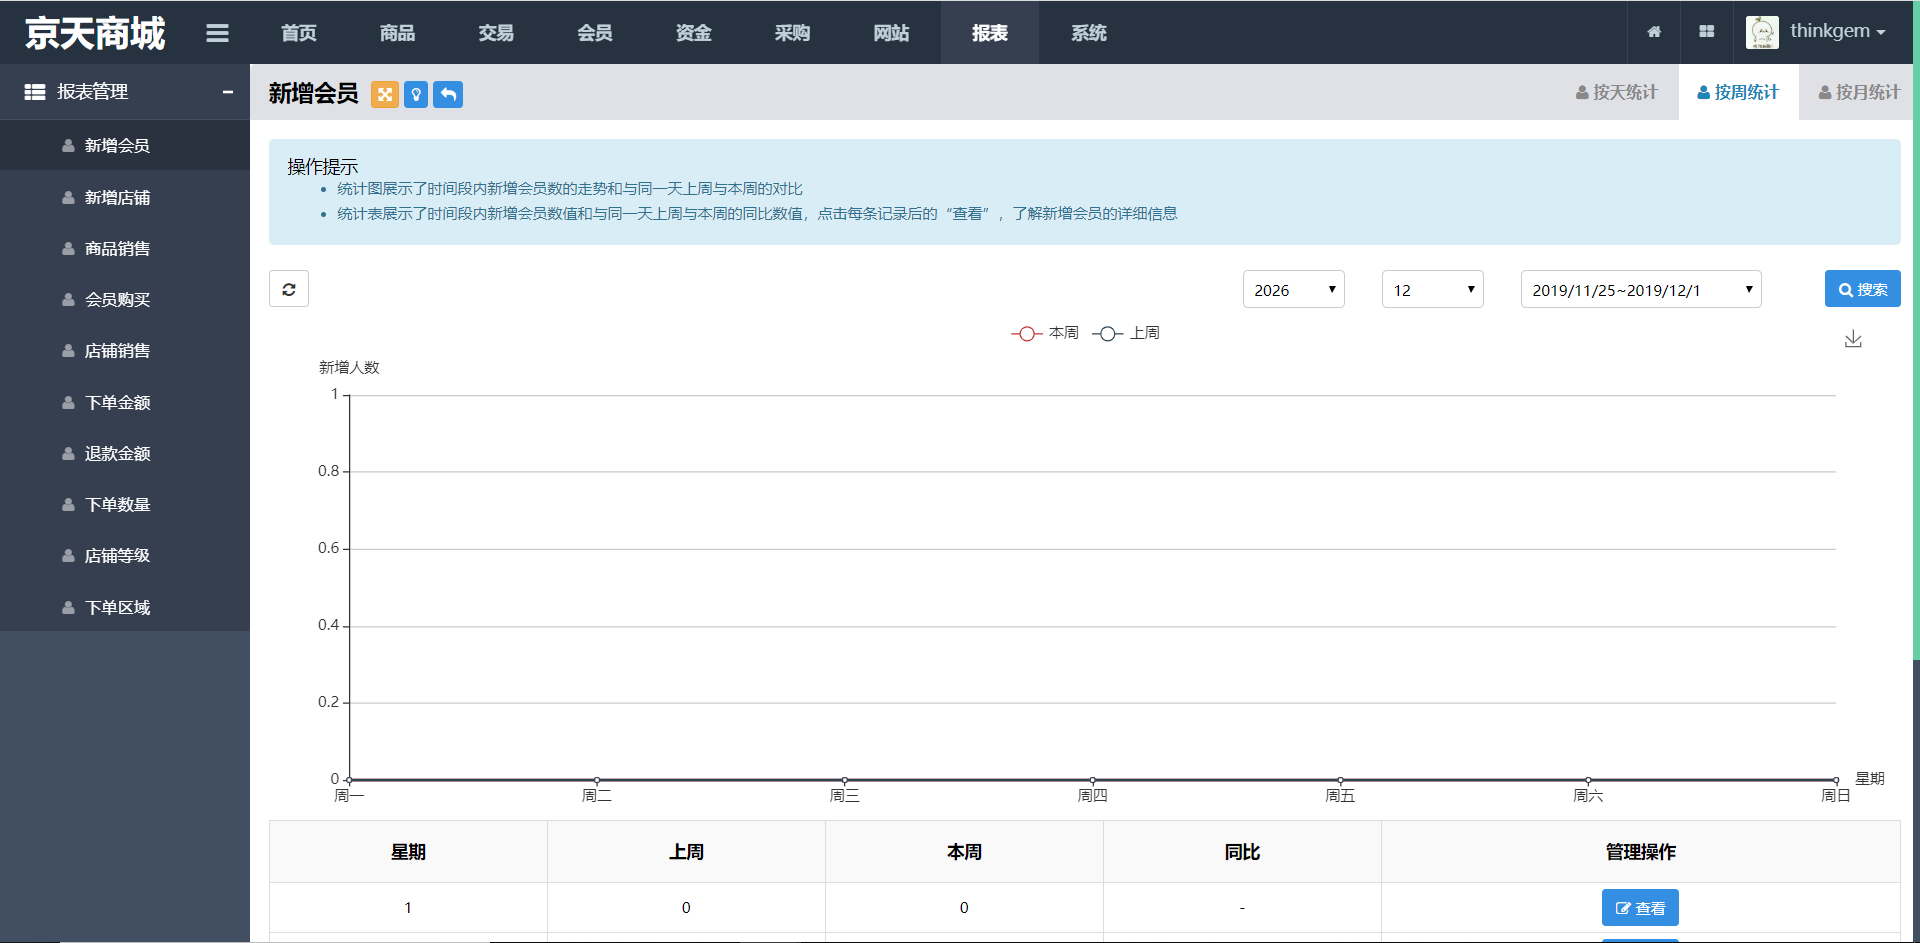Image resolution: width=1920 pixels, height=943 pixels.
Task: Download the chart as image icon
Action: tap(1853, 339)
